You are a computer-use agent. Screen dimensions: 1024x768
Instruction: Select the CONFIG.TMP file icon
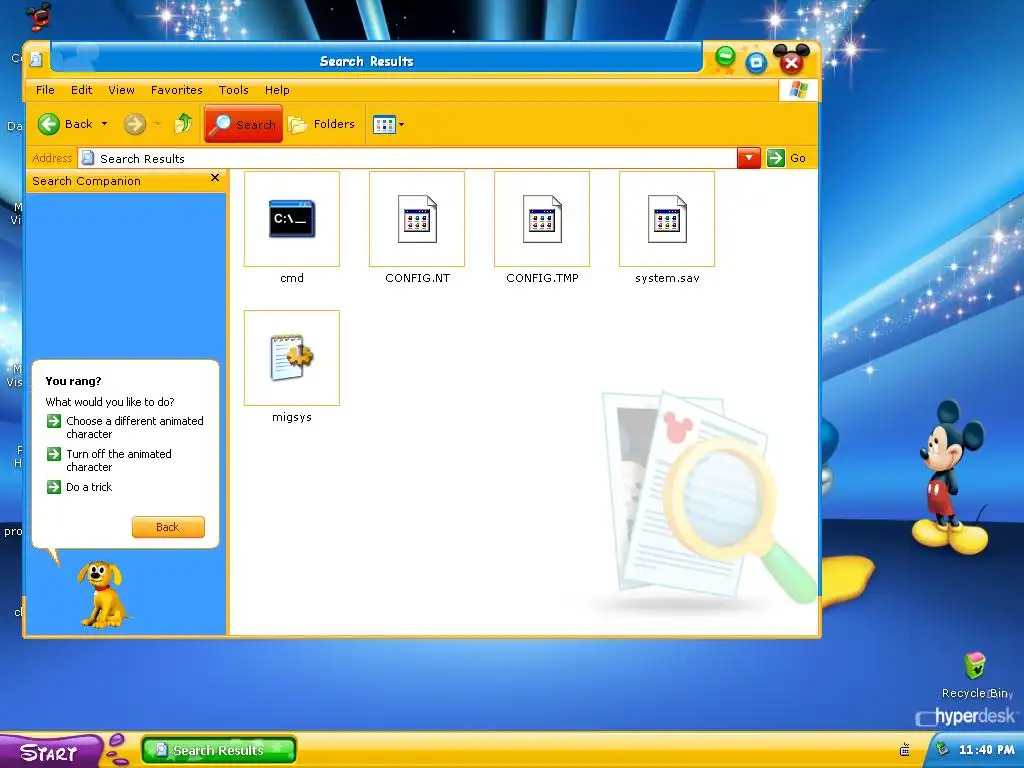(542, 219)
